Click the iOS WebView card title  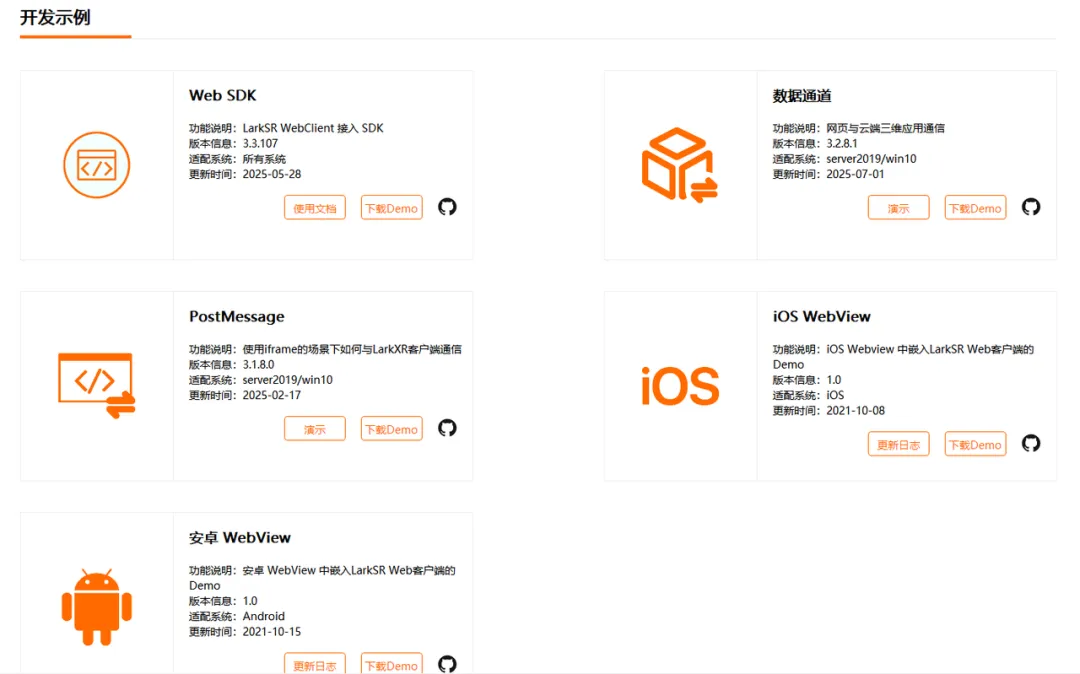tap(821, 317)
